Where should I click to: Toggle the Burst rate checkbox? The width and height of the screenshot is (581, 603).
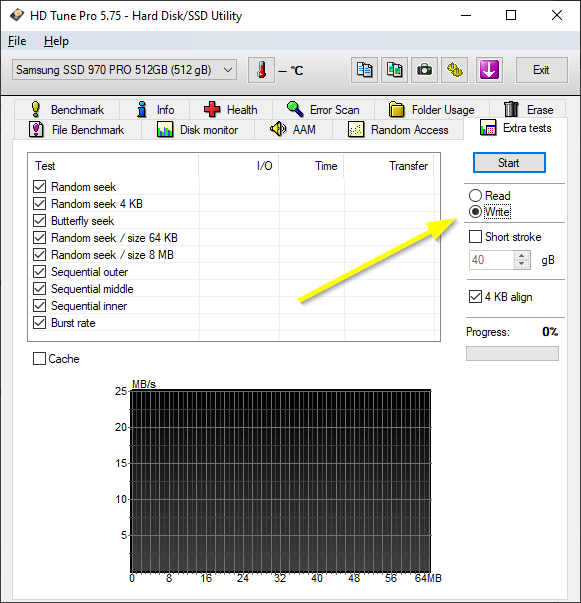tap(39, 323)
